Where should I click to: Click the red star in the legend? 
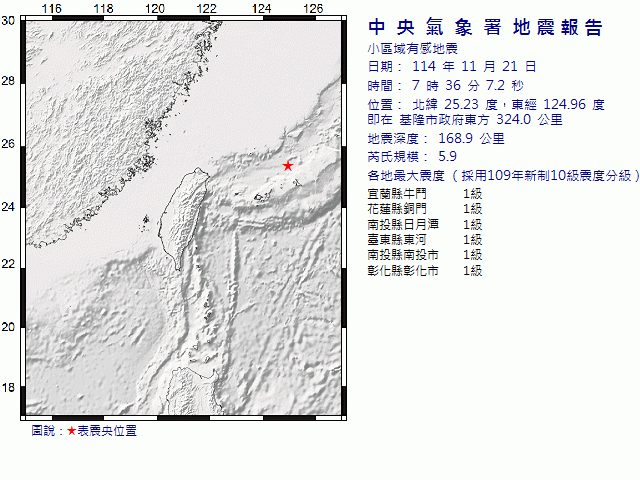point(71,431)
